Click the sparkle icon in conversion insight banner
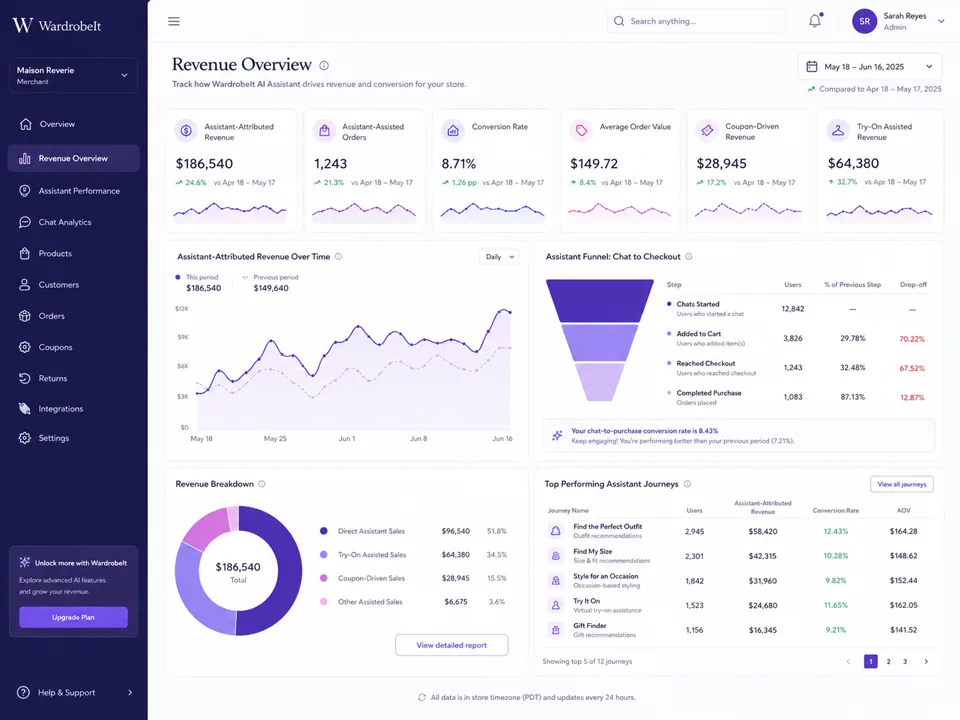960x720 pixels. 557,435
